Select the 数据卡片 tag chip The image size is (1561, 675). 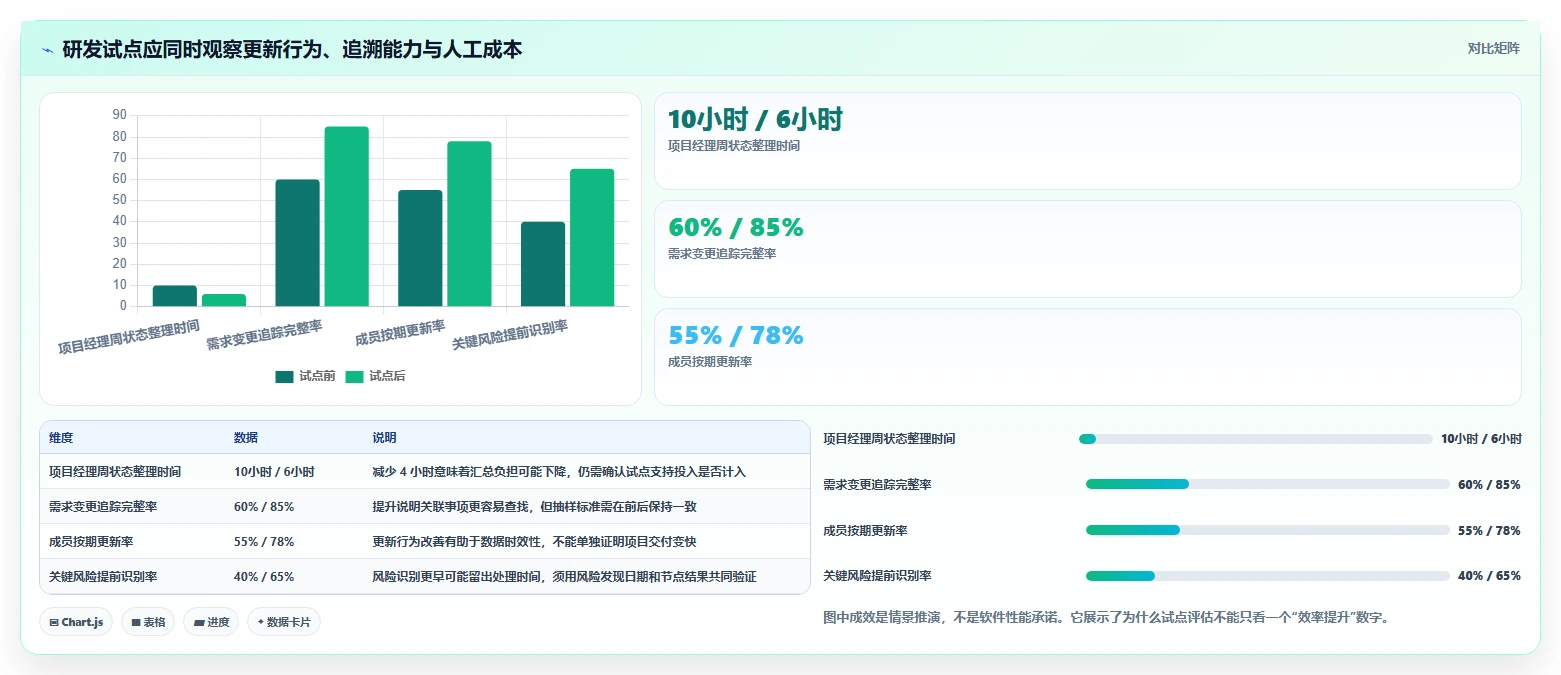pyautogui.click(x=284, y=622)
